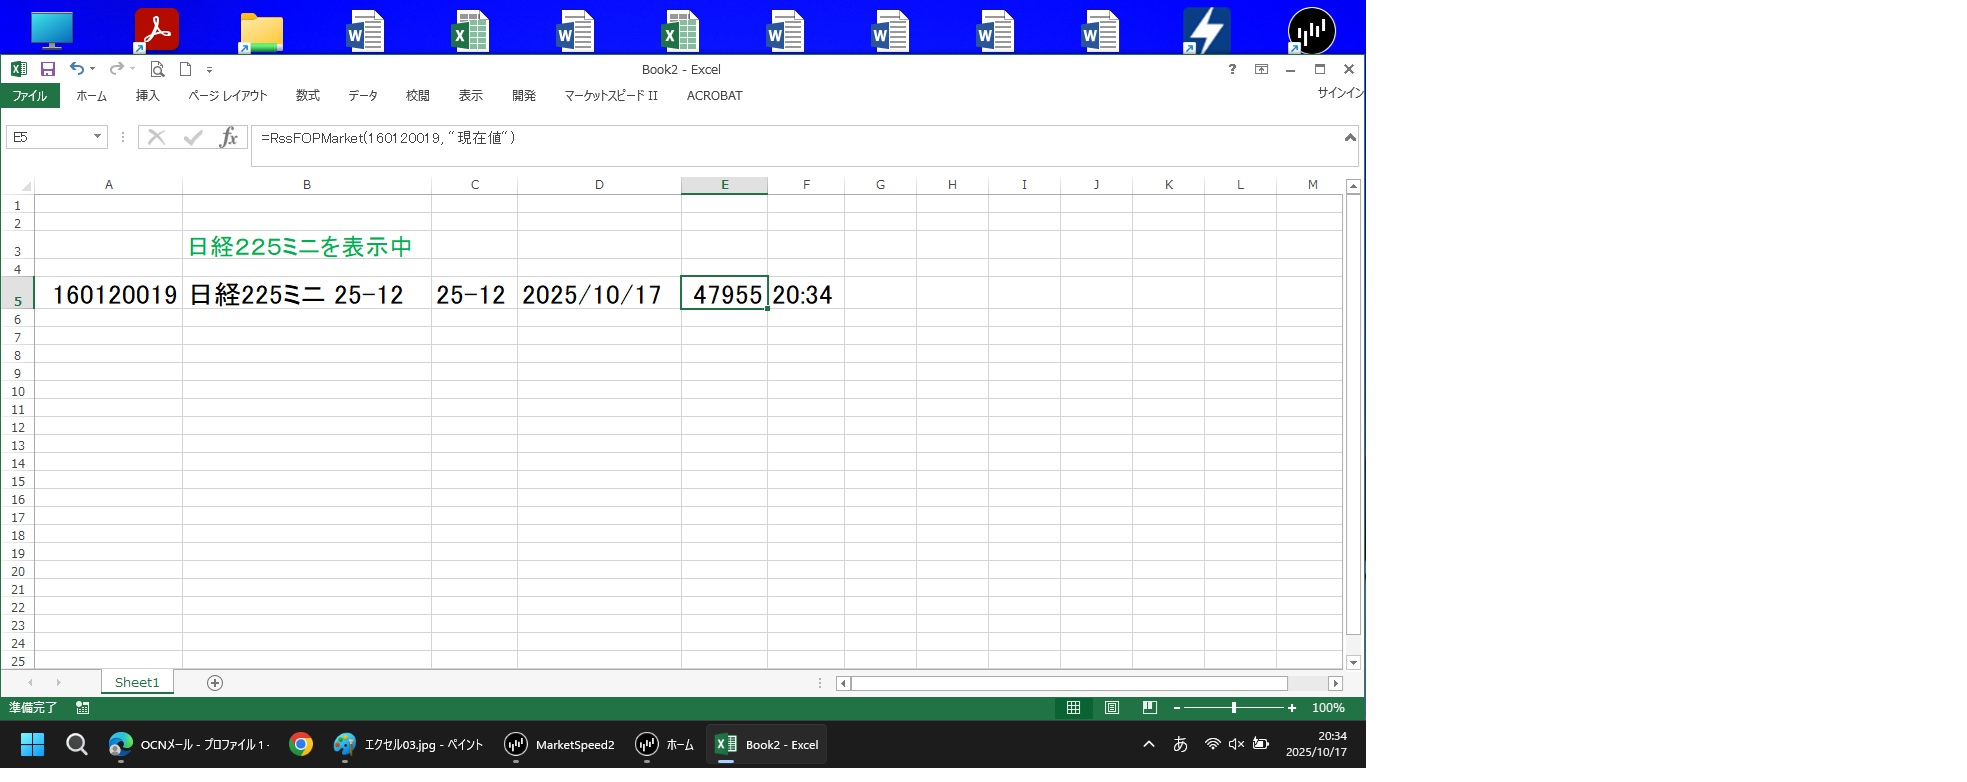Select cell A5 containing 160120019

tap(109, 294)
